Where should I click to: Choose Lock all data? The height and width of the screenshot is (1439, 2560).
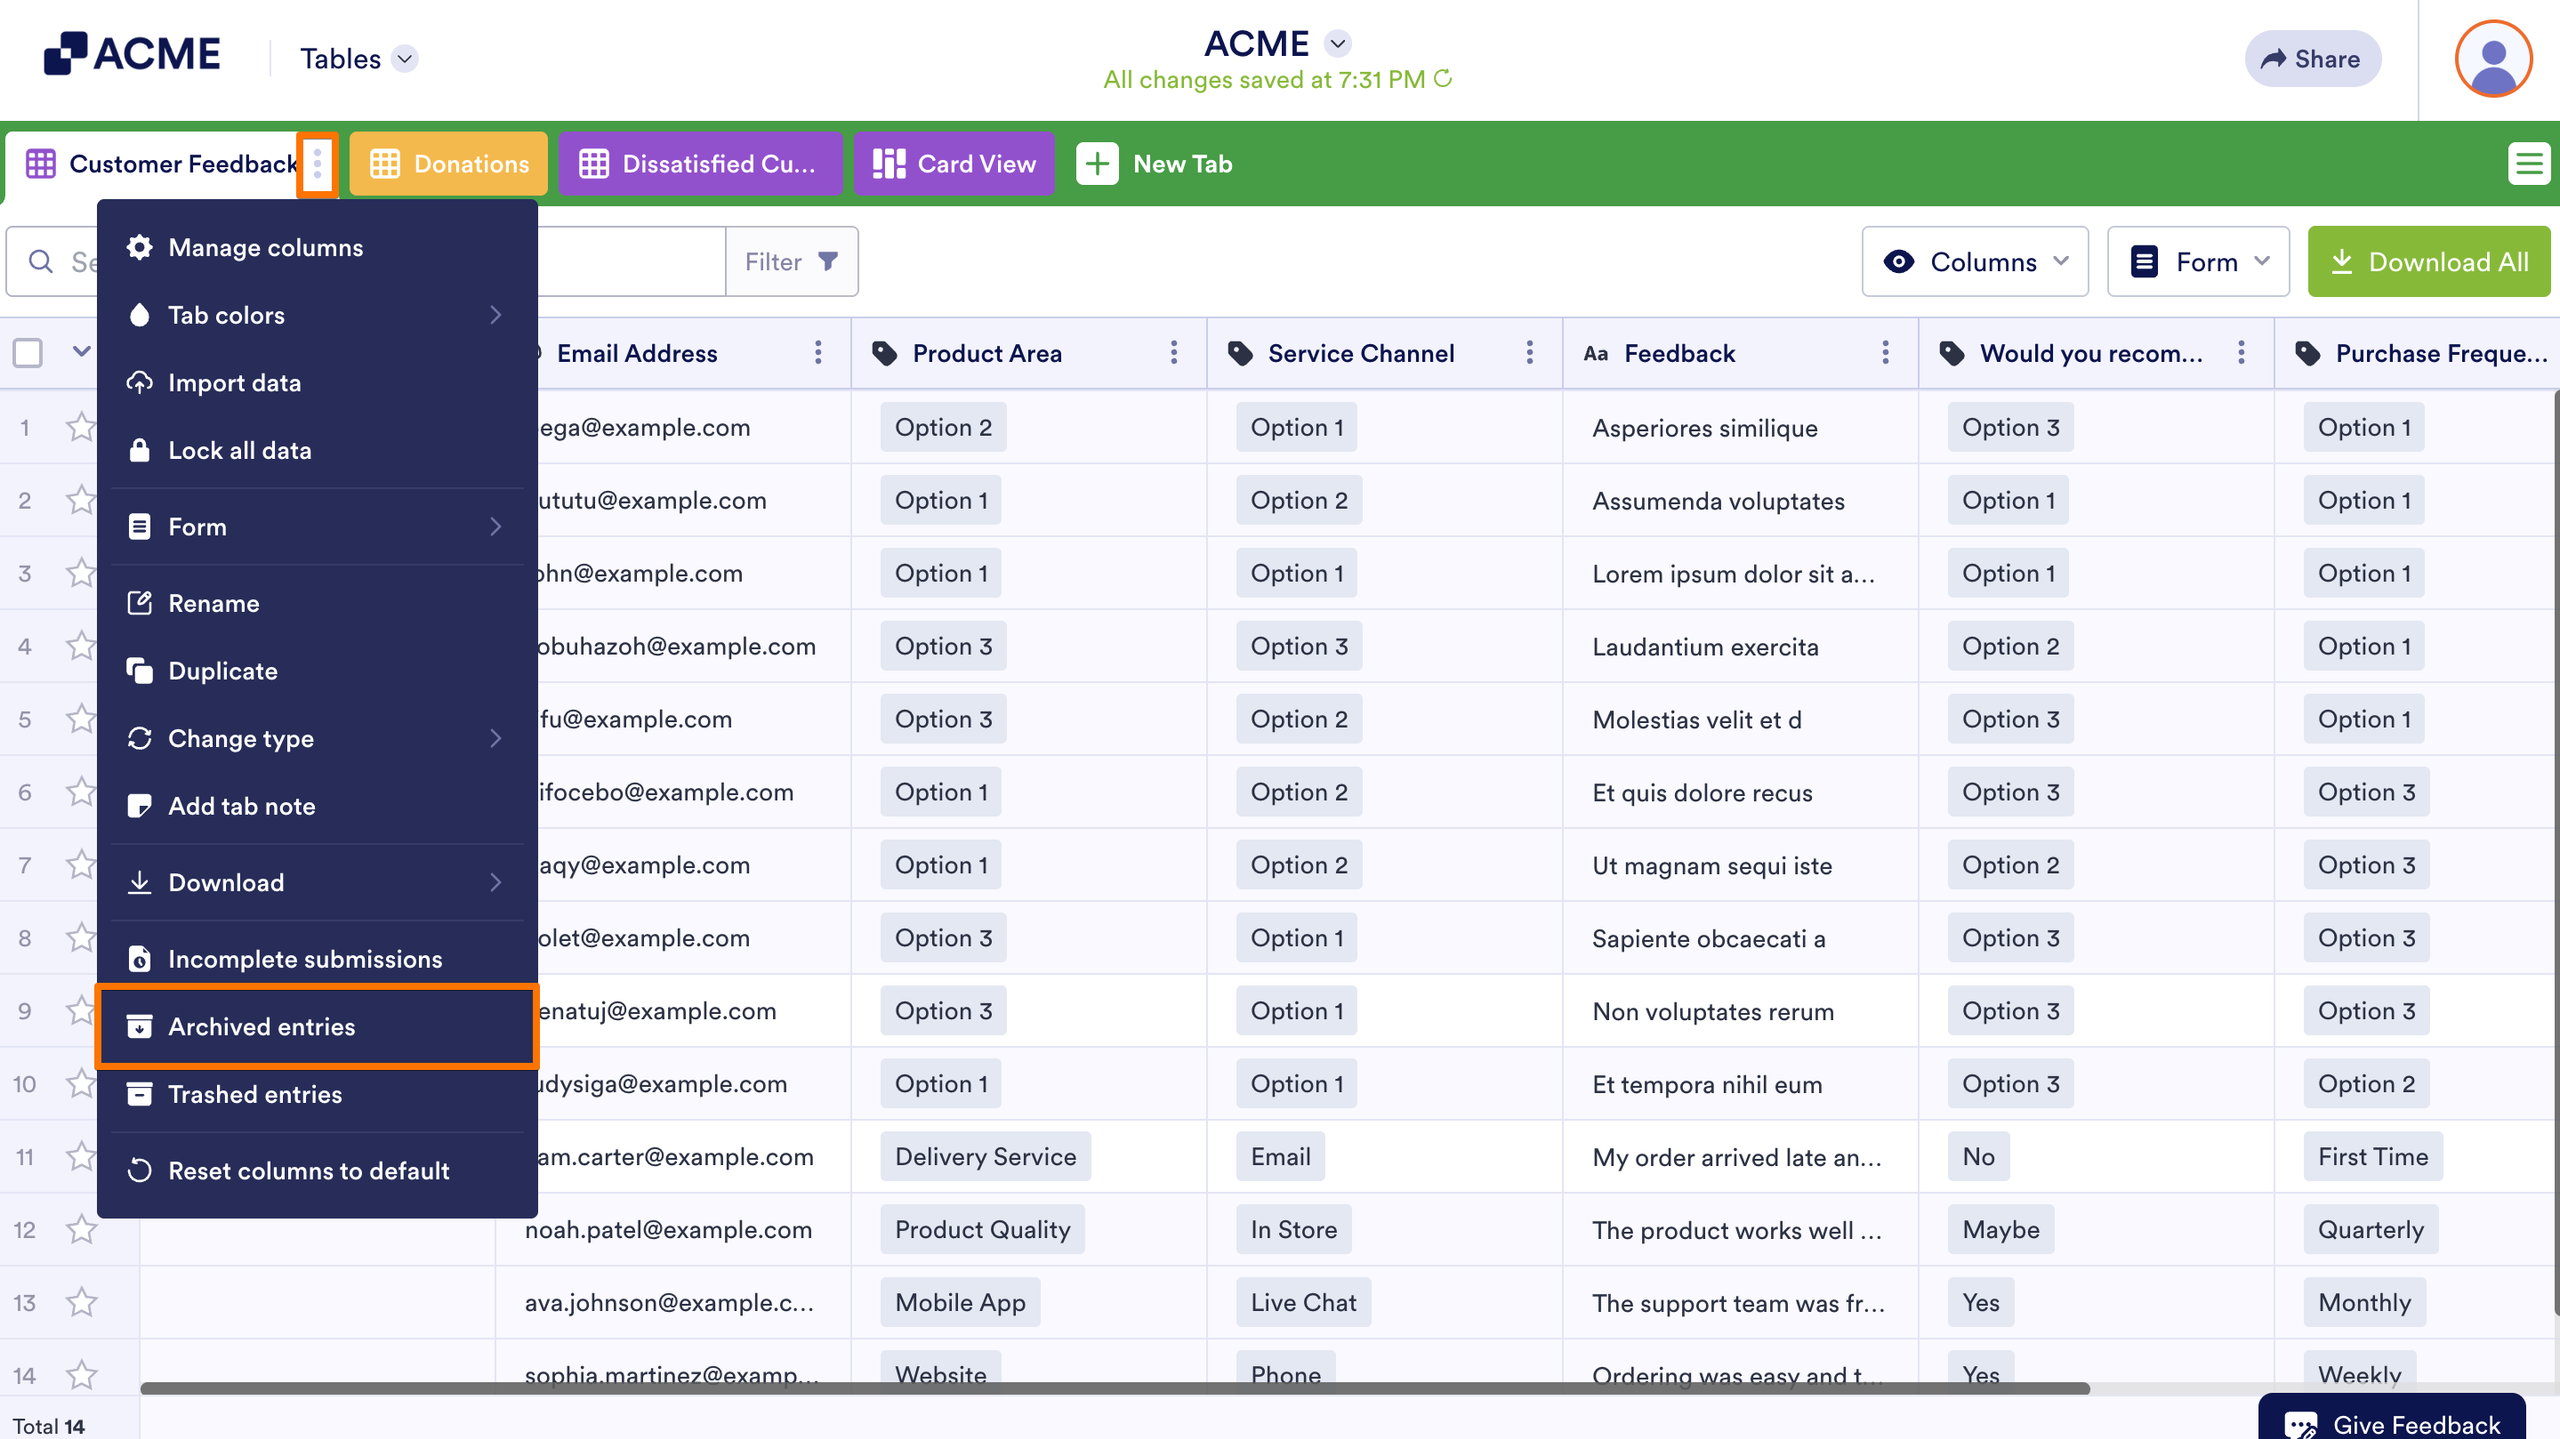coord(317,450)
